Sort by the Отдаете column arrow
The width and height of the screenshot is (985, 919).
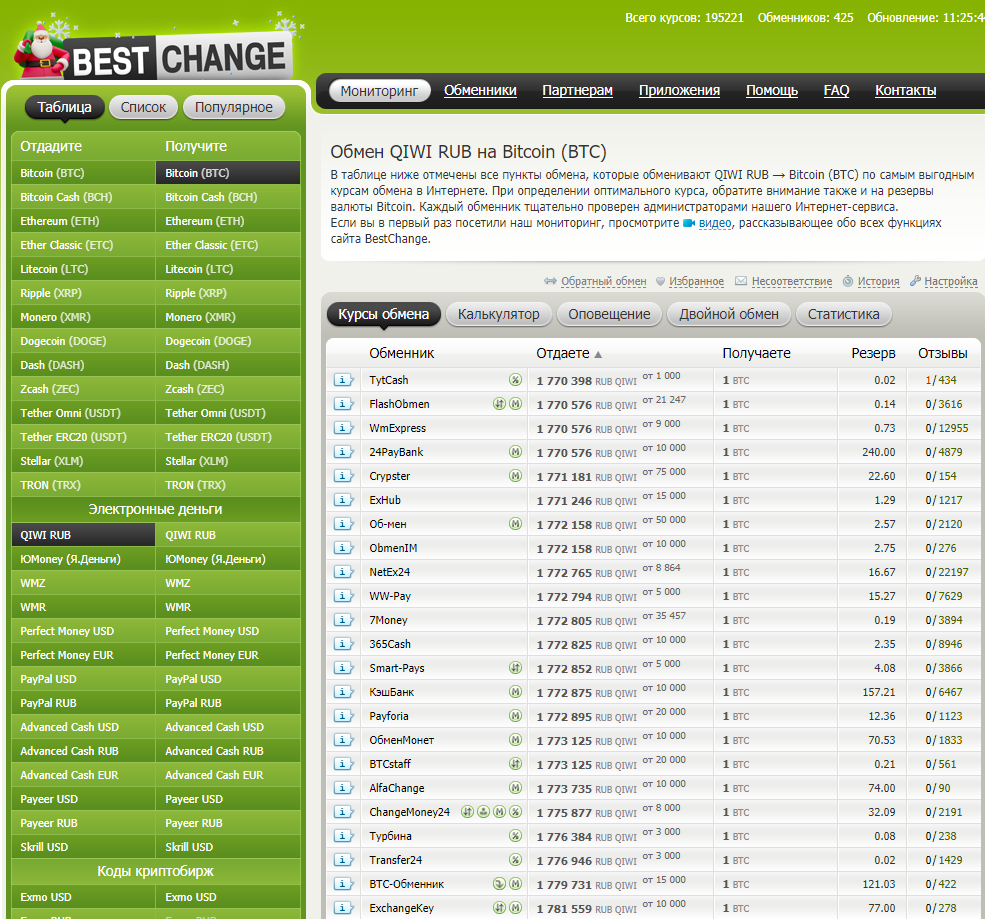point(598,354)
